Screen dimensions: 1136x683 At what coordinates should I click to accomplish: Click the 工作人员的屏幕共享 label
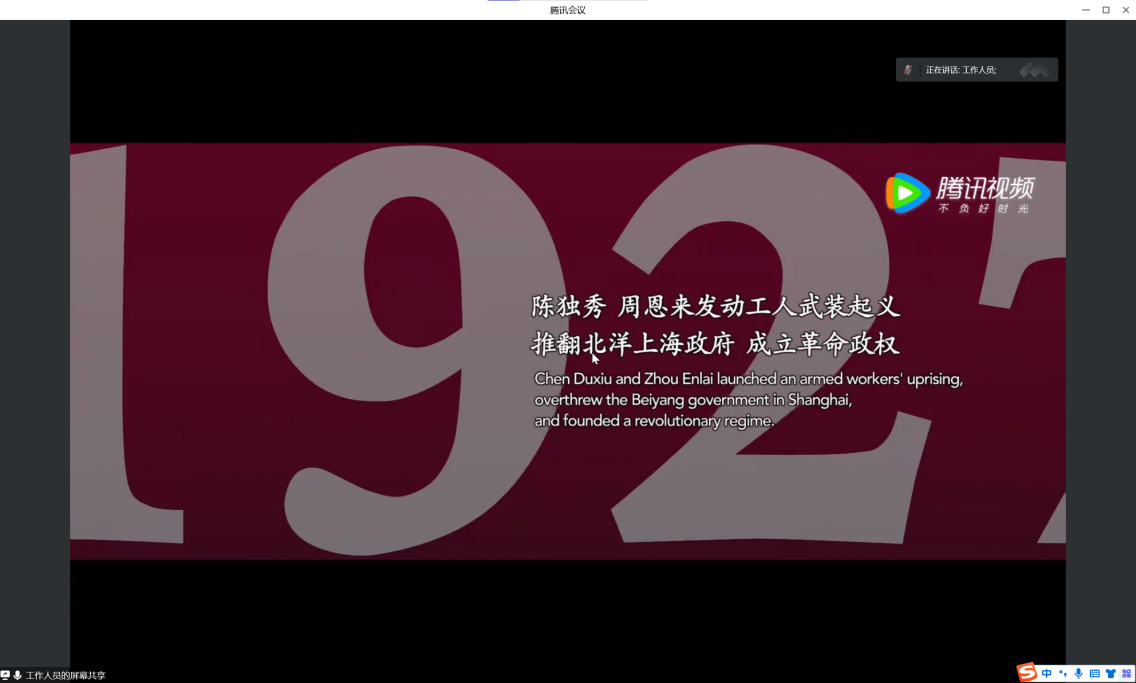click(x=65, y=676)
